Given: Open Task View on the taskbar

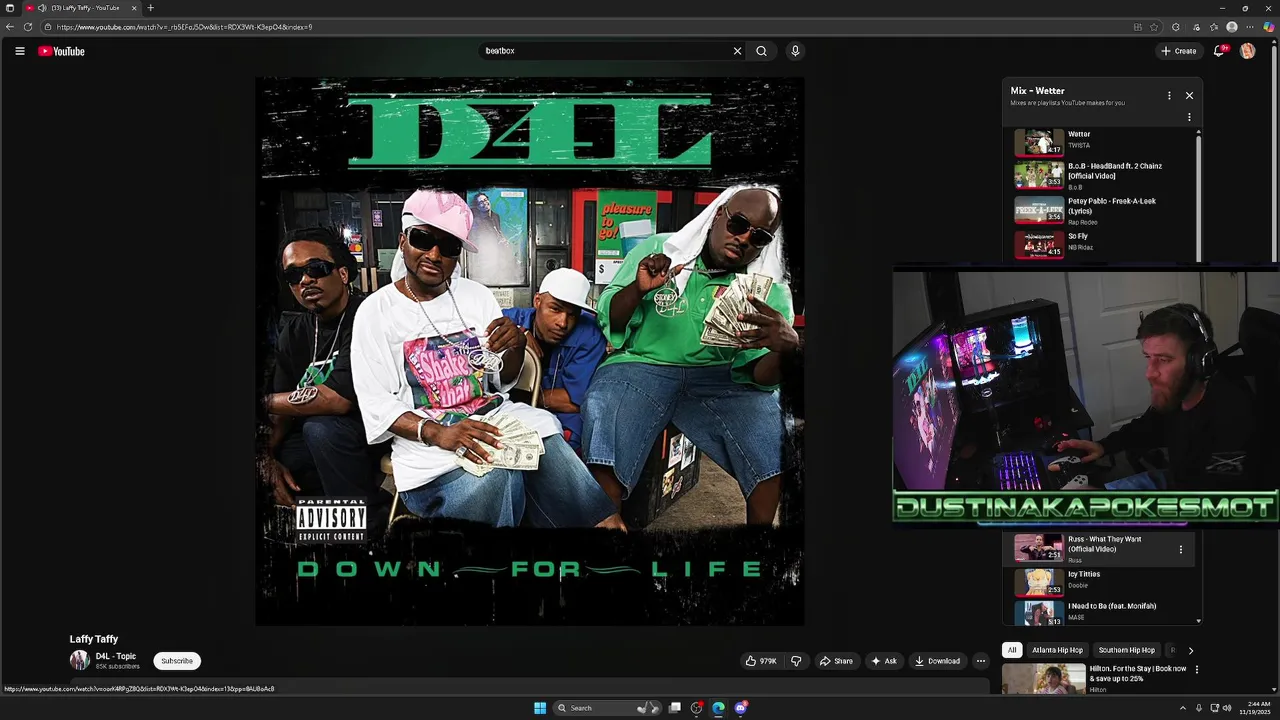Looking at the screenshot, I should [675, 708].
